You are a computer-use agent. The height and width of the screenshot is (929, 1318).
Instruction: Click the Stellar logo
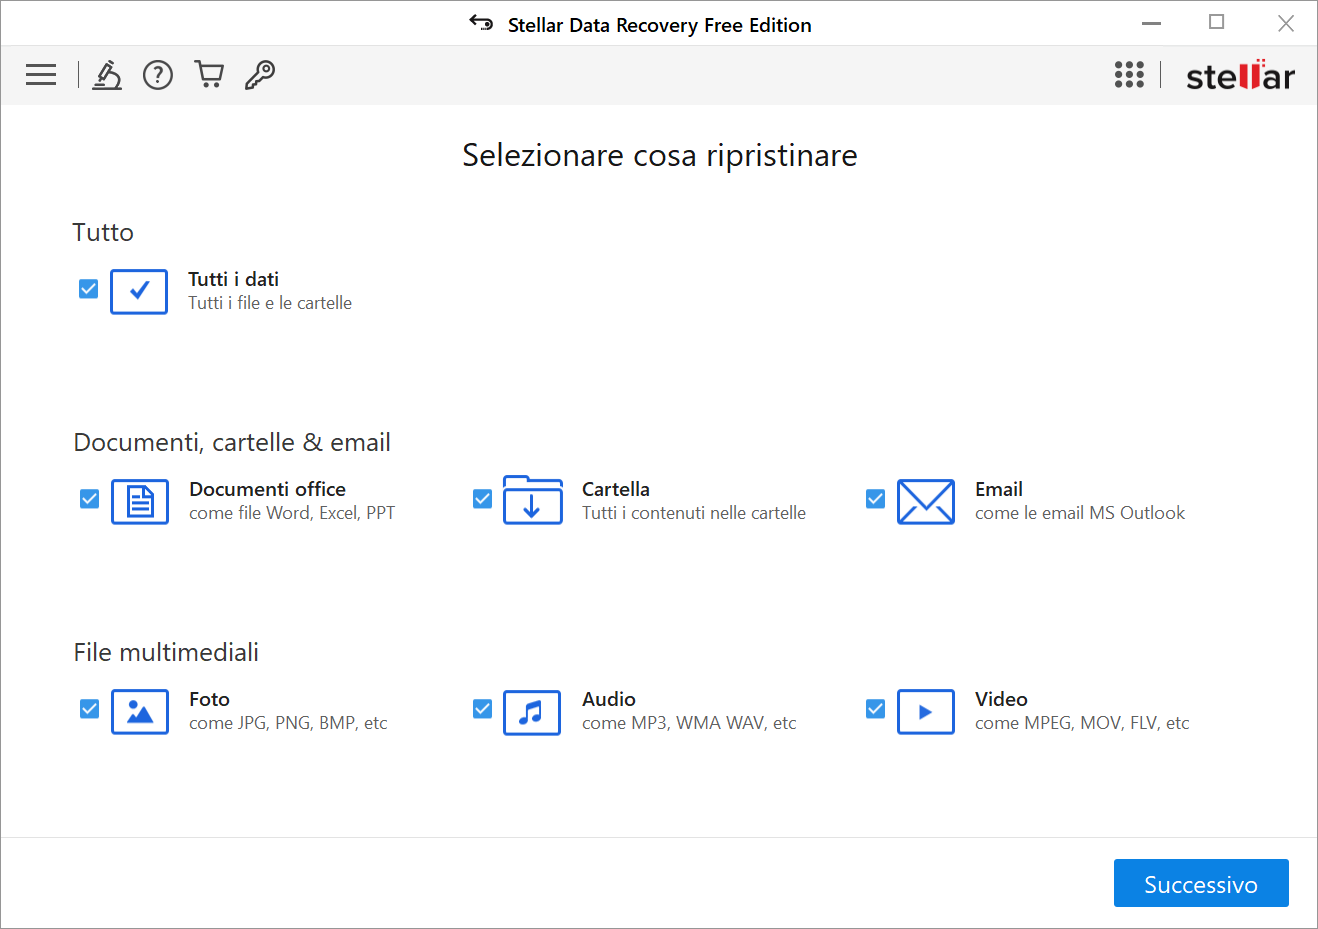[x=1240, y=75]
